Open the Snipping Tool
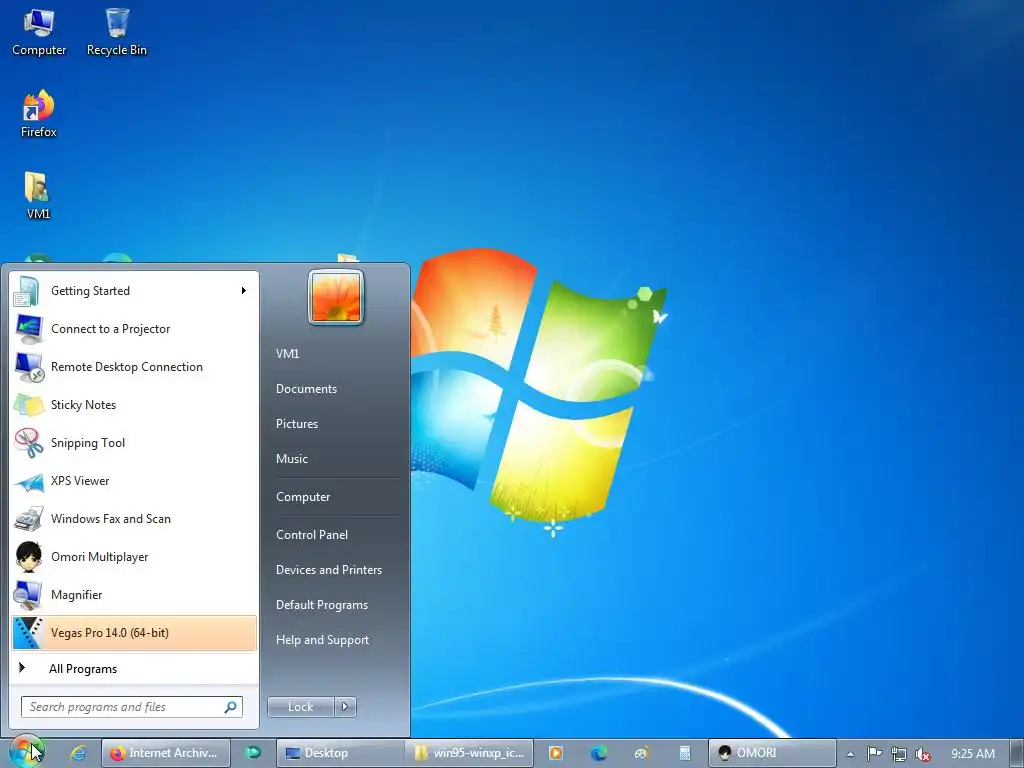 tap(134, 442)
